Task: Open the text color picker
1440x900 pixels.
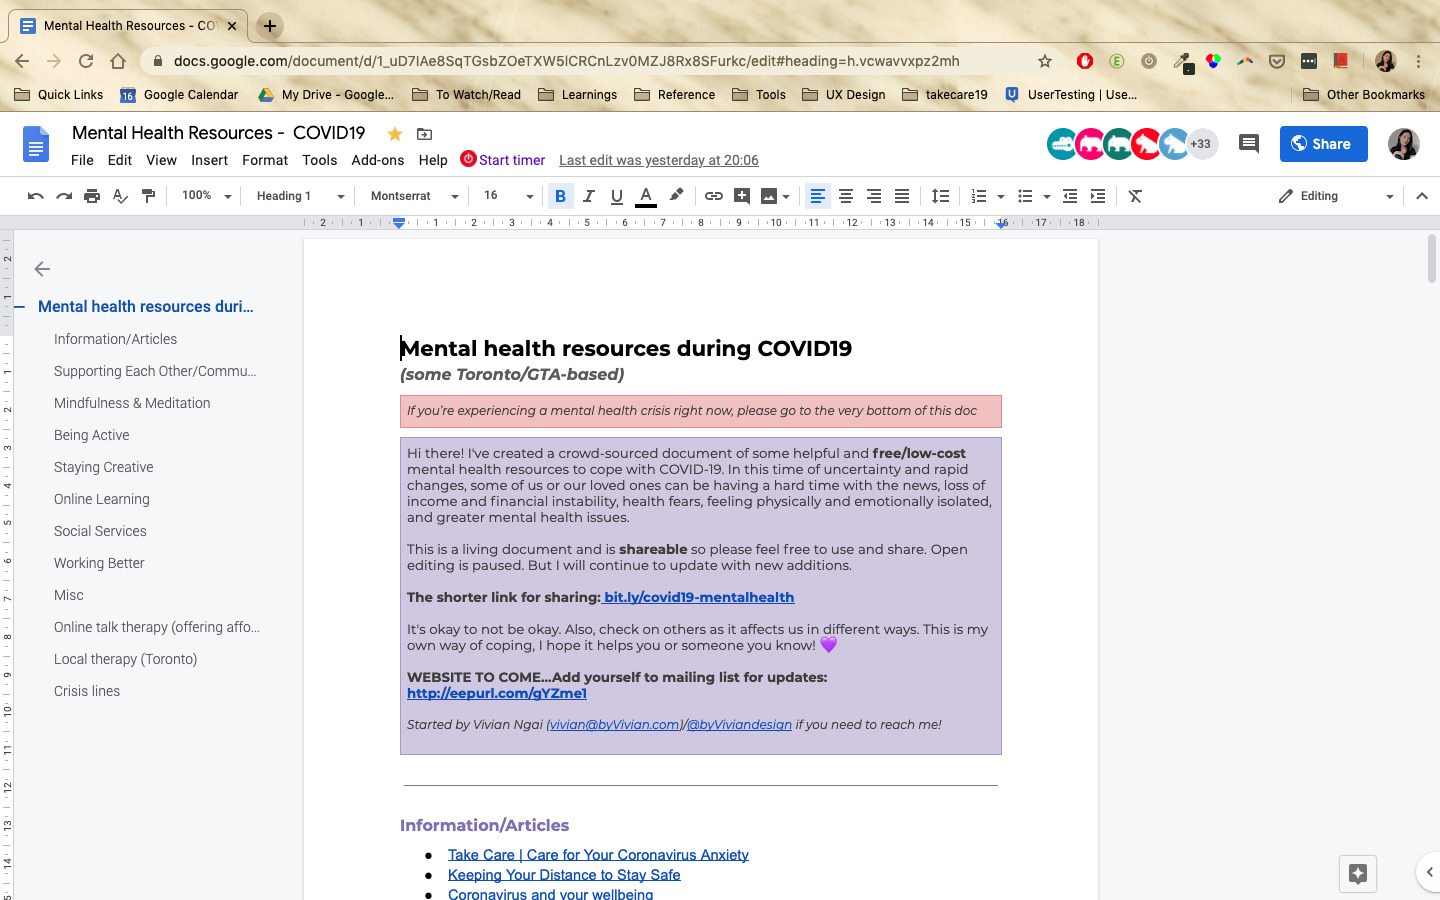Action: click(646, 196)
